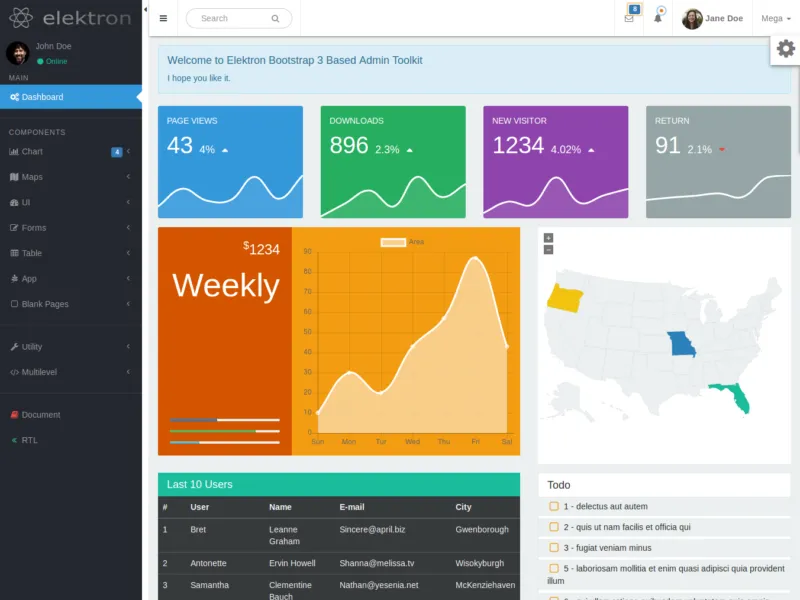Screen dimensions: 800x600
Task: Click into the Search input field
Action: [230, 18]
